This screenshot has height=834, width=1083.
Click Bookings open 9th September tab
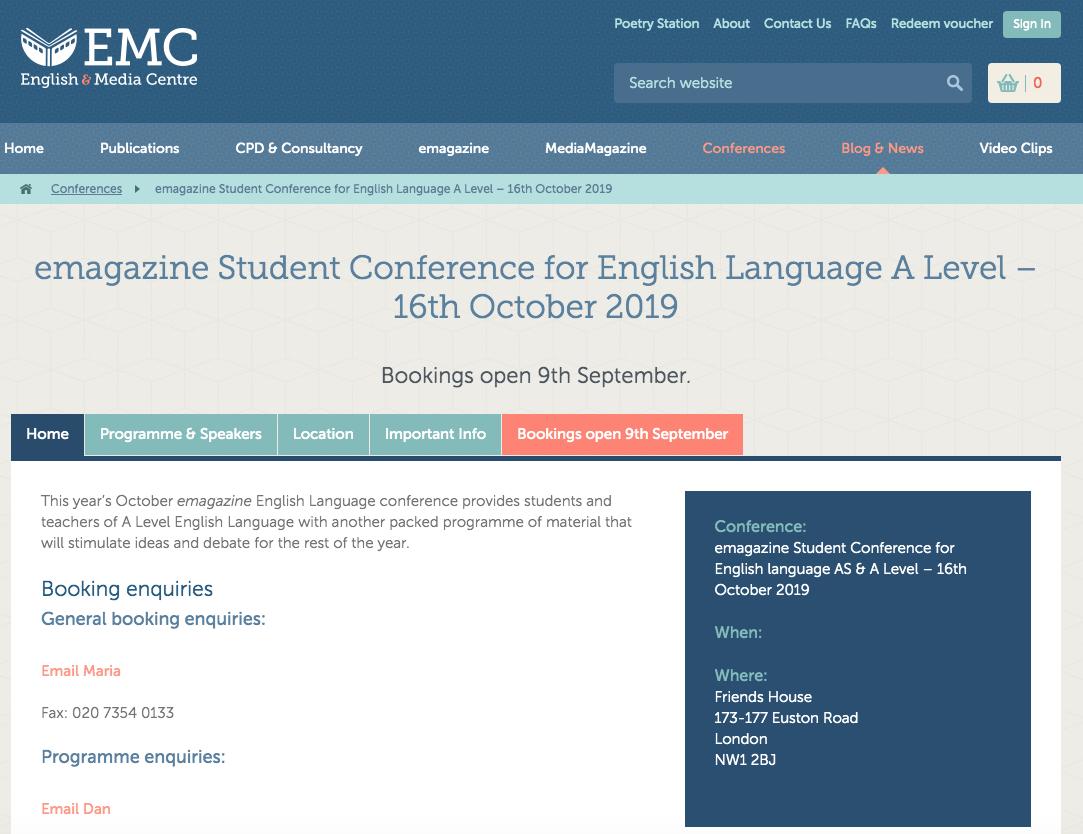pos(622,434)
